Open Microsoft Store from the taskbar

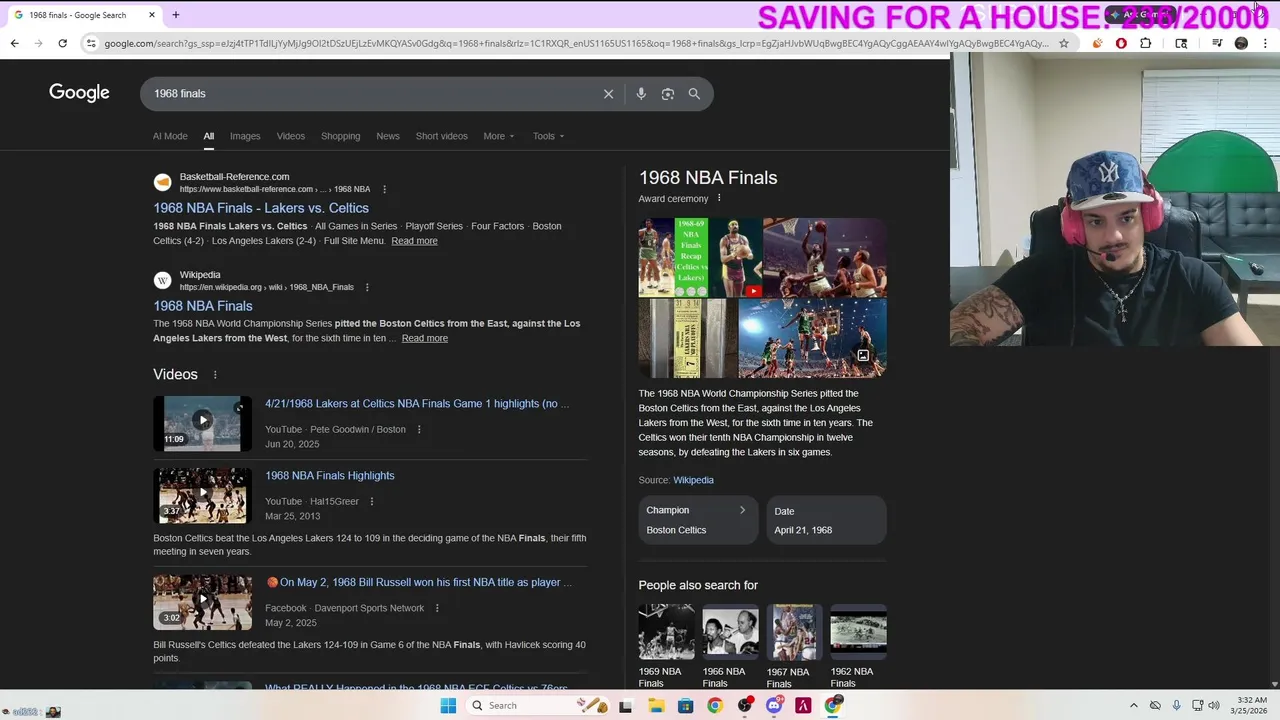click(685, 706)
